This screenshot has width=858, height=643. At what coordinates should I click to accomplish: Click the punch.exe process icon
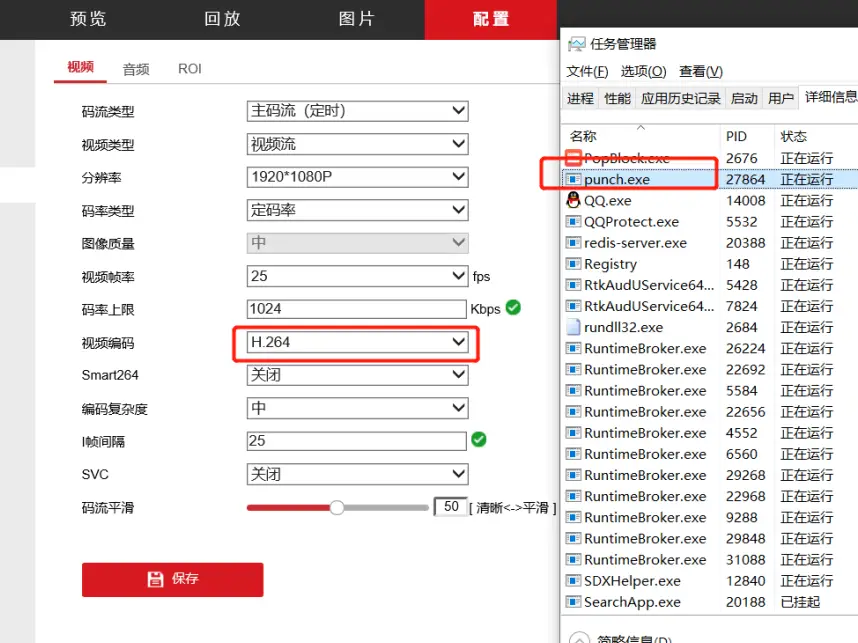(x=573, y=179)
